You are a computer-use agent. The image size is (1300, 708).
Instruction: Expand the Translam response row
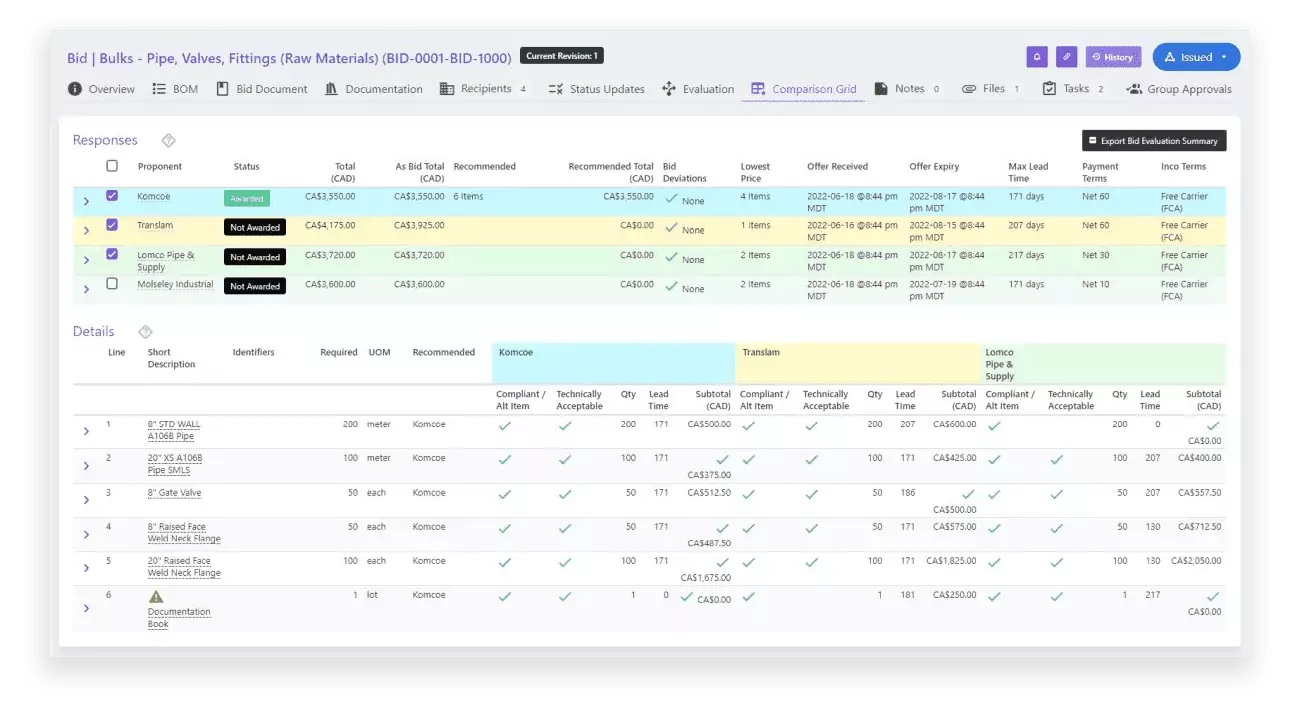coord(86,231)
